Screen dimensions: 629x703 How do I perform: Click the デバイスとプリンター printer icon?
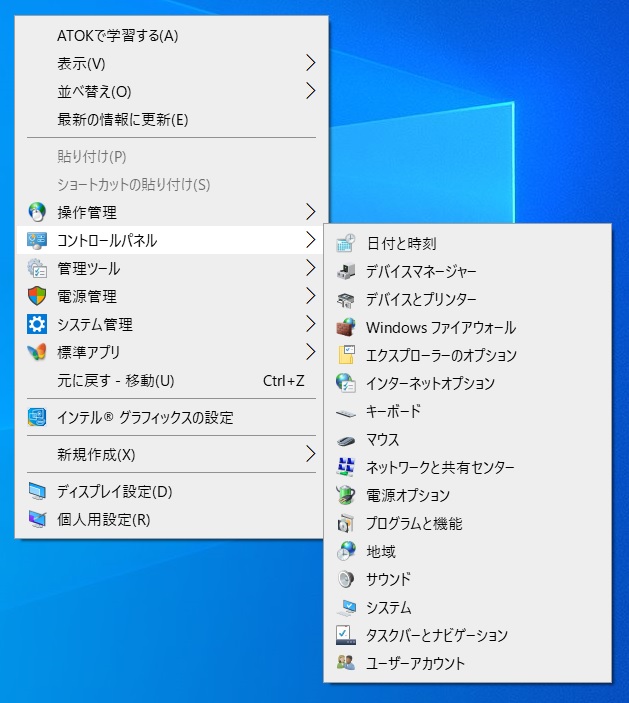(346, 299)
